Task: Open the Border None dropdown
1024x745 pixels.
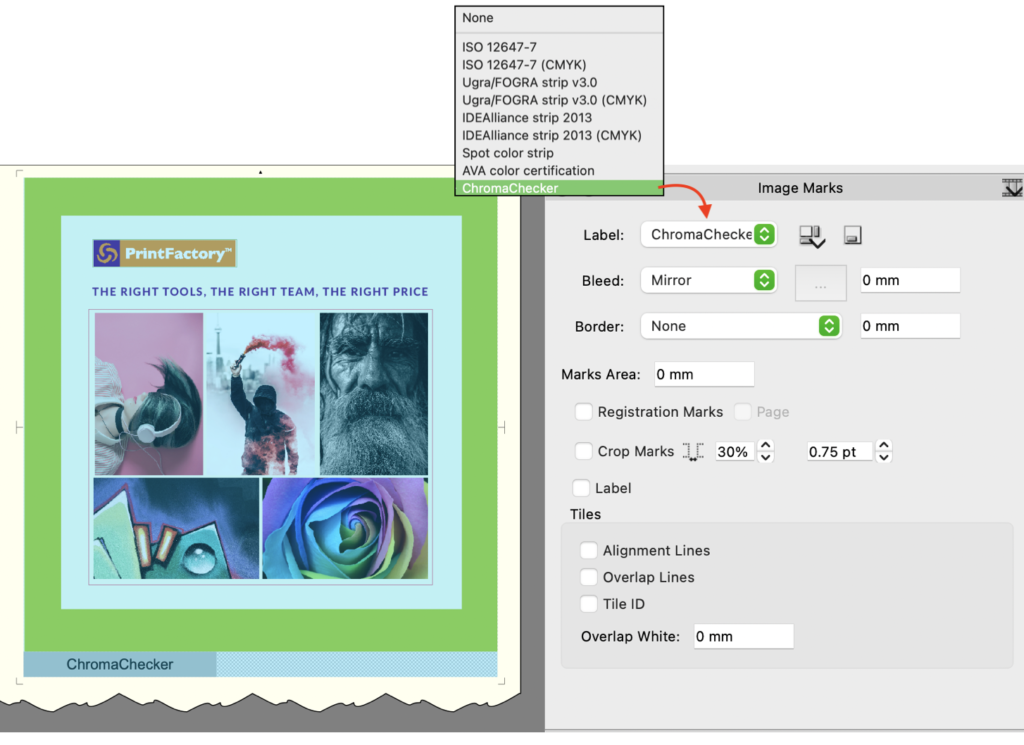Action: point(741,326)
